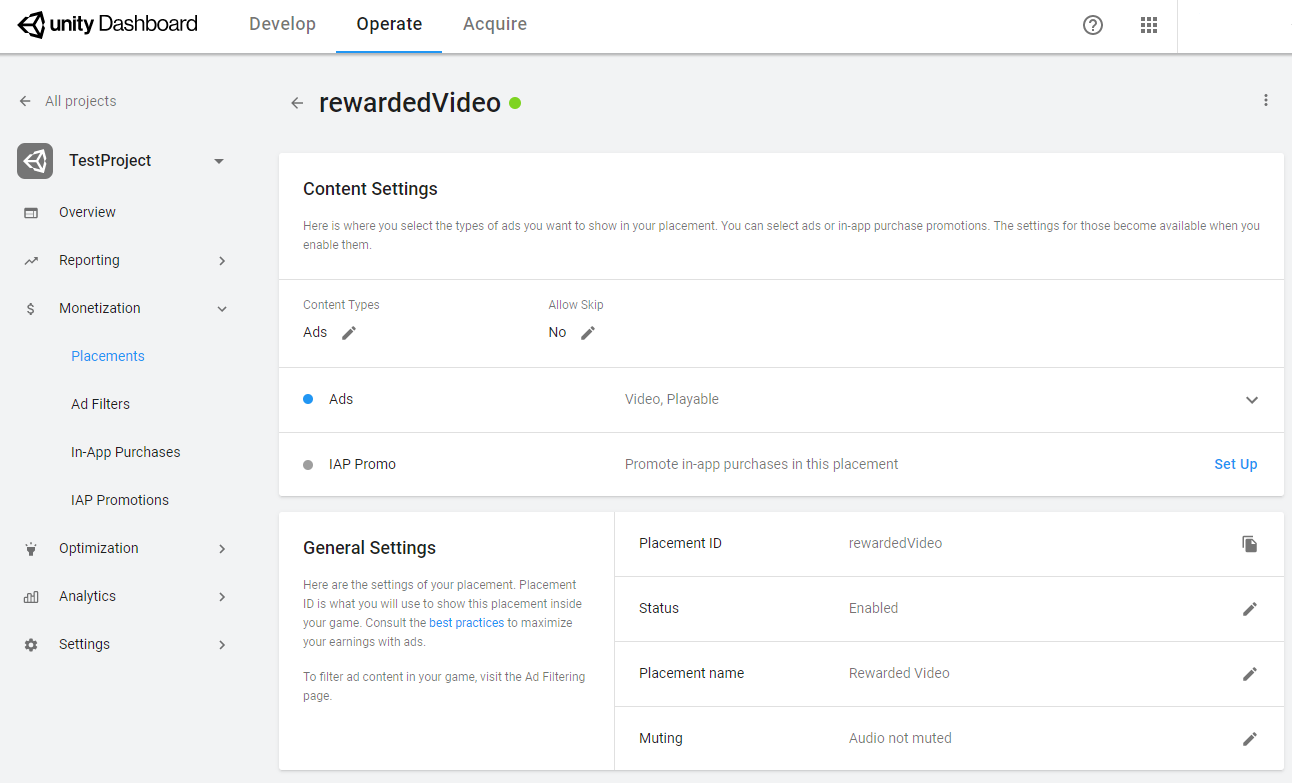
Task: Click the Reporting trend icon
Action: (31, 261)
